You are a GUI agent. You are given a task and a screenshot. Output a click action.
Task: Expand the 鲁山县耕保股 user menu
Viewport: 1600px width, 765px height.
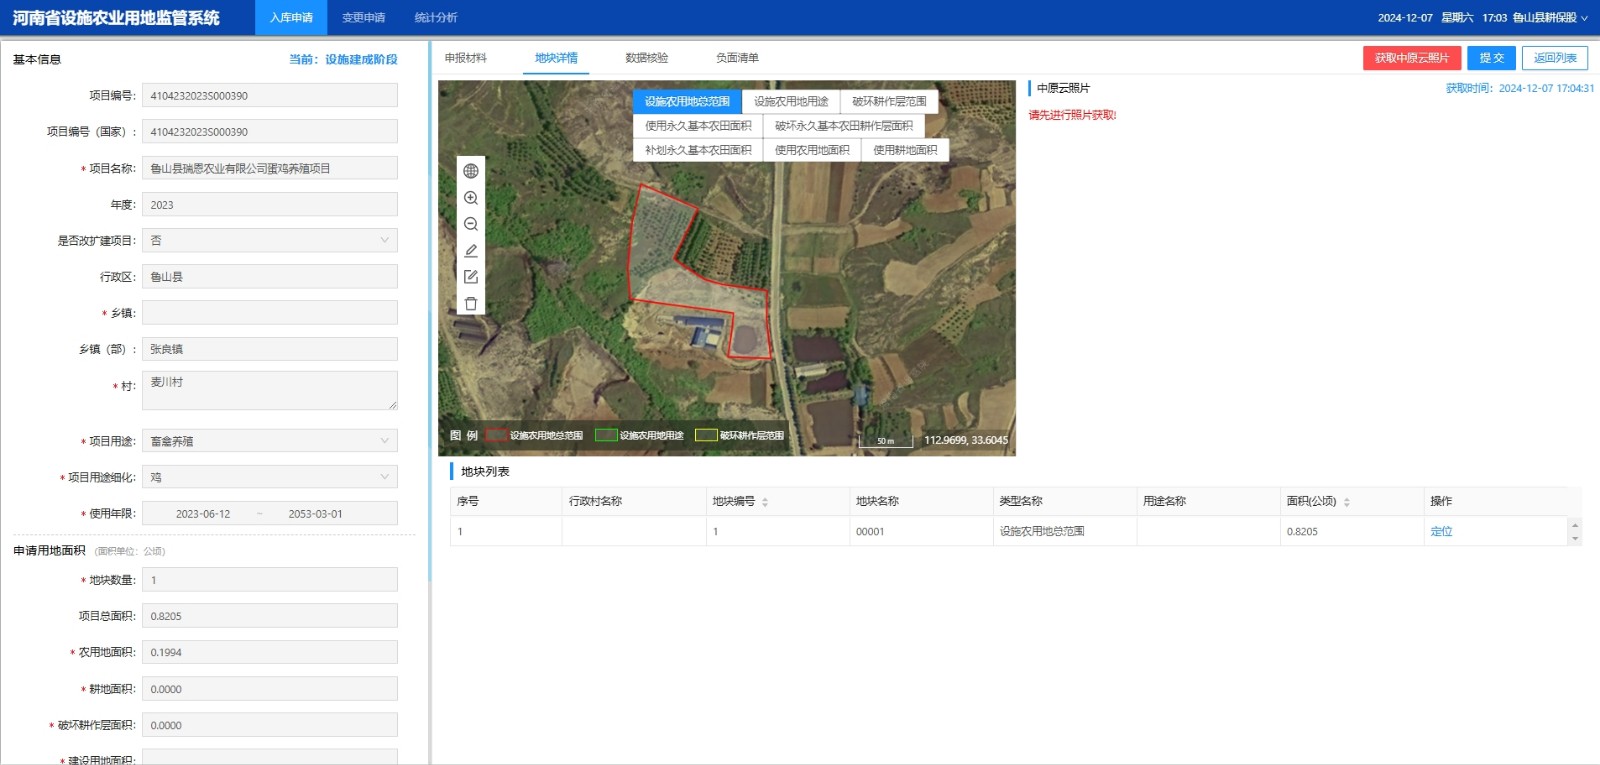click(x=1550, y=18)
